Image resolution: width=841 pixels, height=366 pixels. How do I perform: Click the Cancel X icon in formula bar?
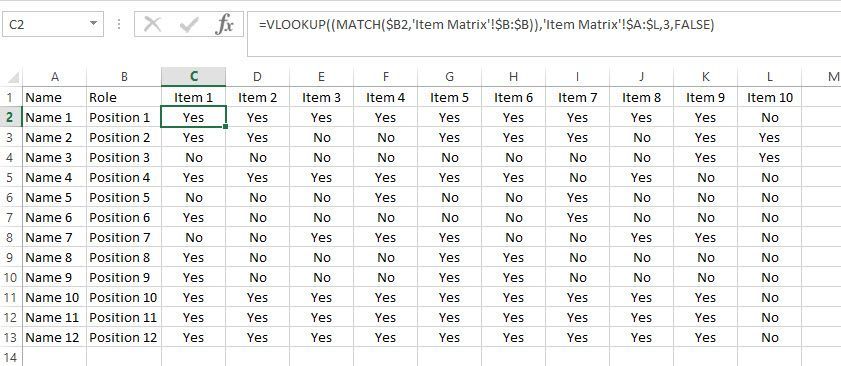click(x=153, y=25)
